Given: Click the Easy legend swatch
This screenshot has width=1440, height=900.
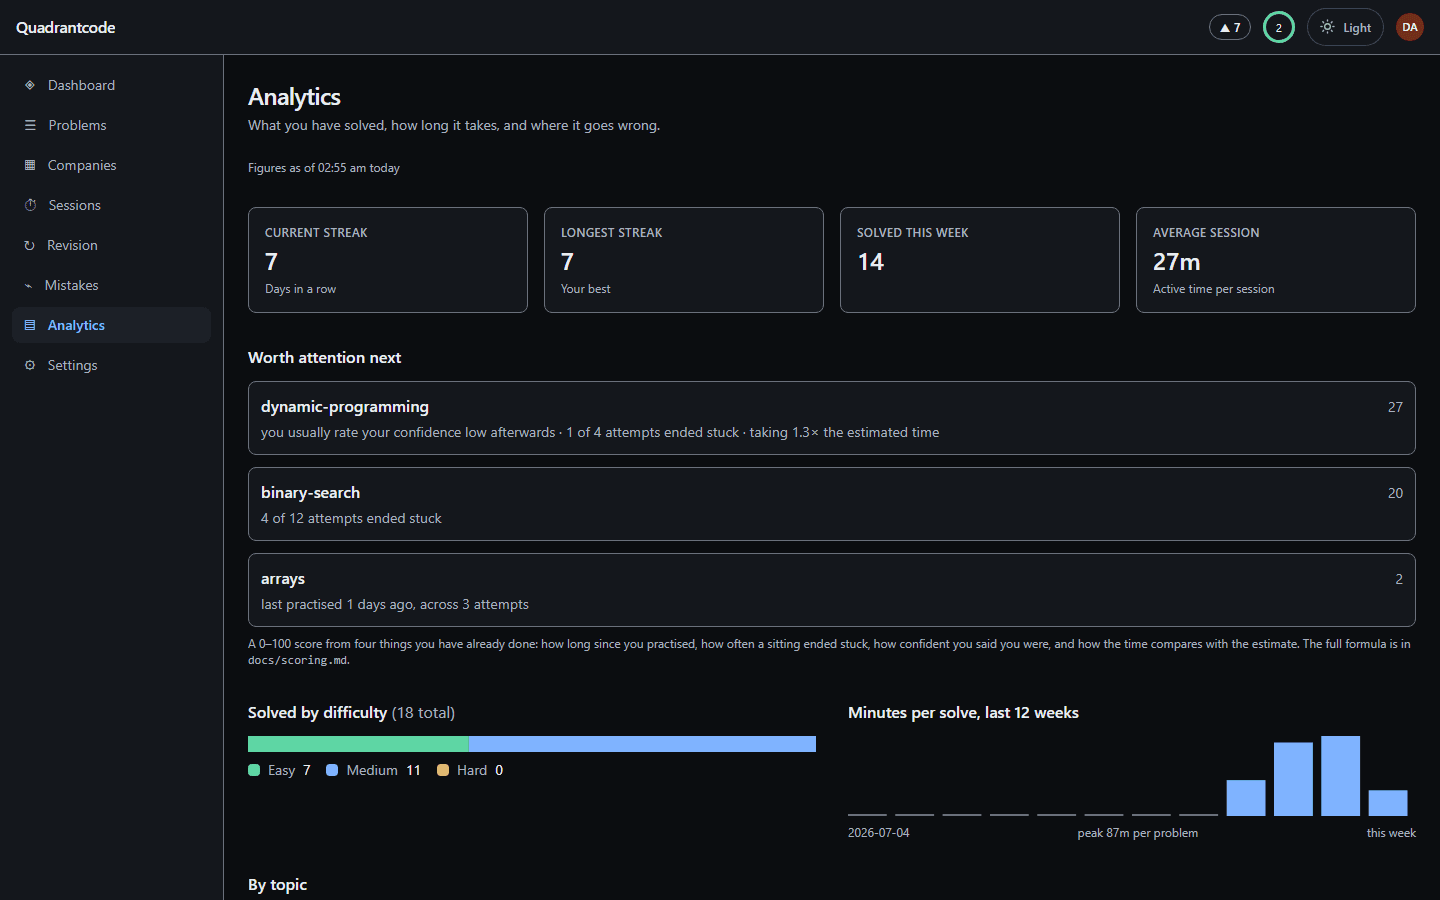Looking at the screenshot, I should pos(254,770).
